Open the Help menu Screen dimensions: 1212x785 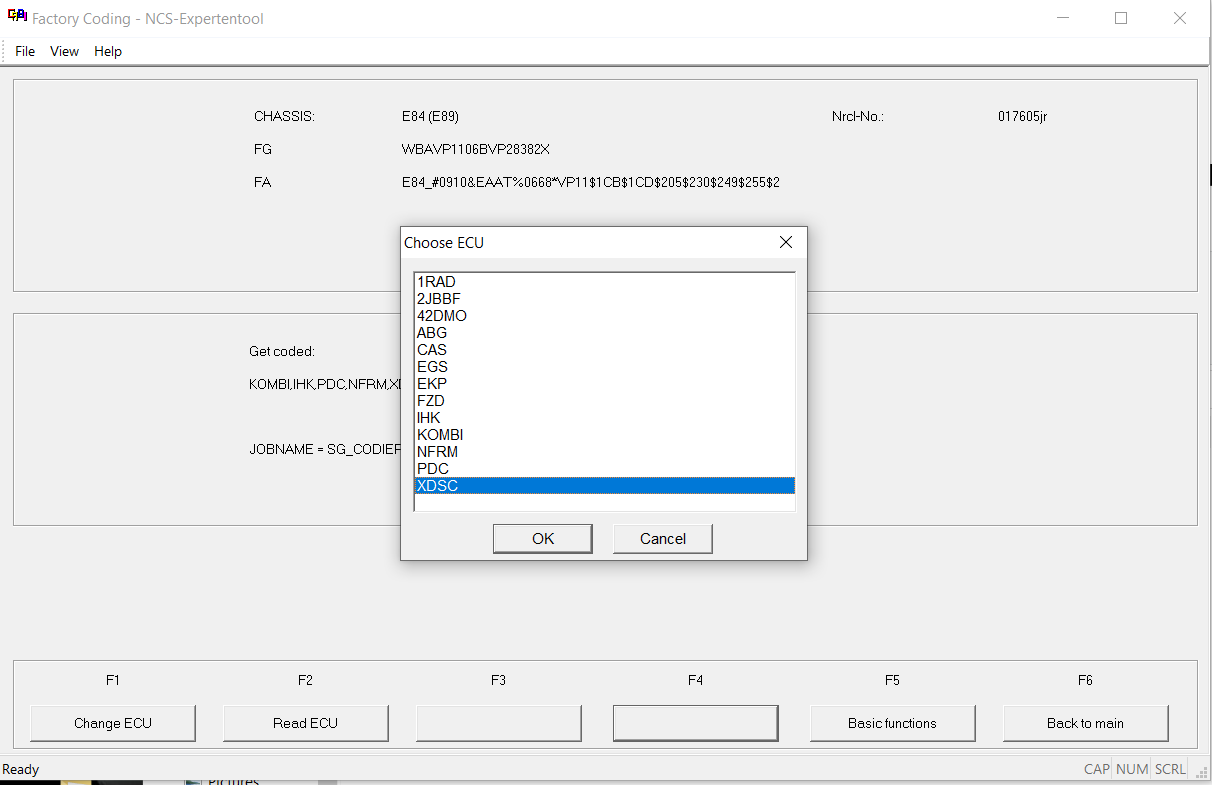[108, 51]
